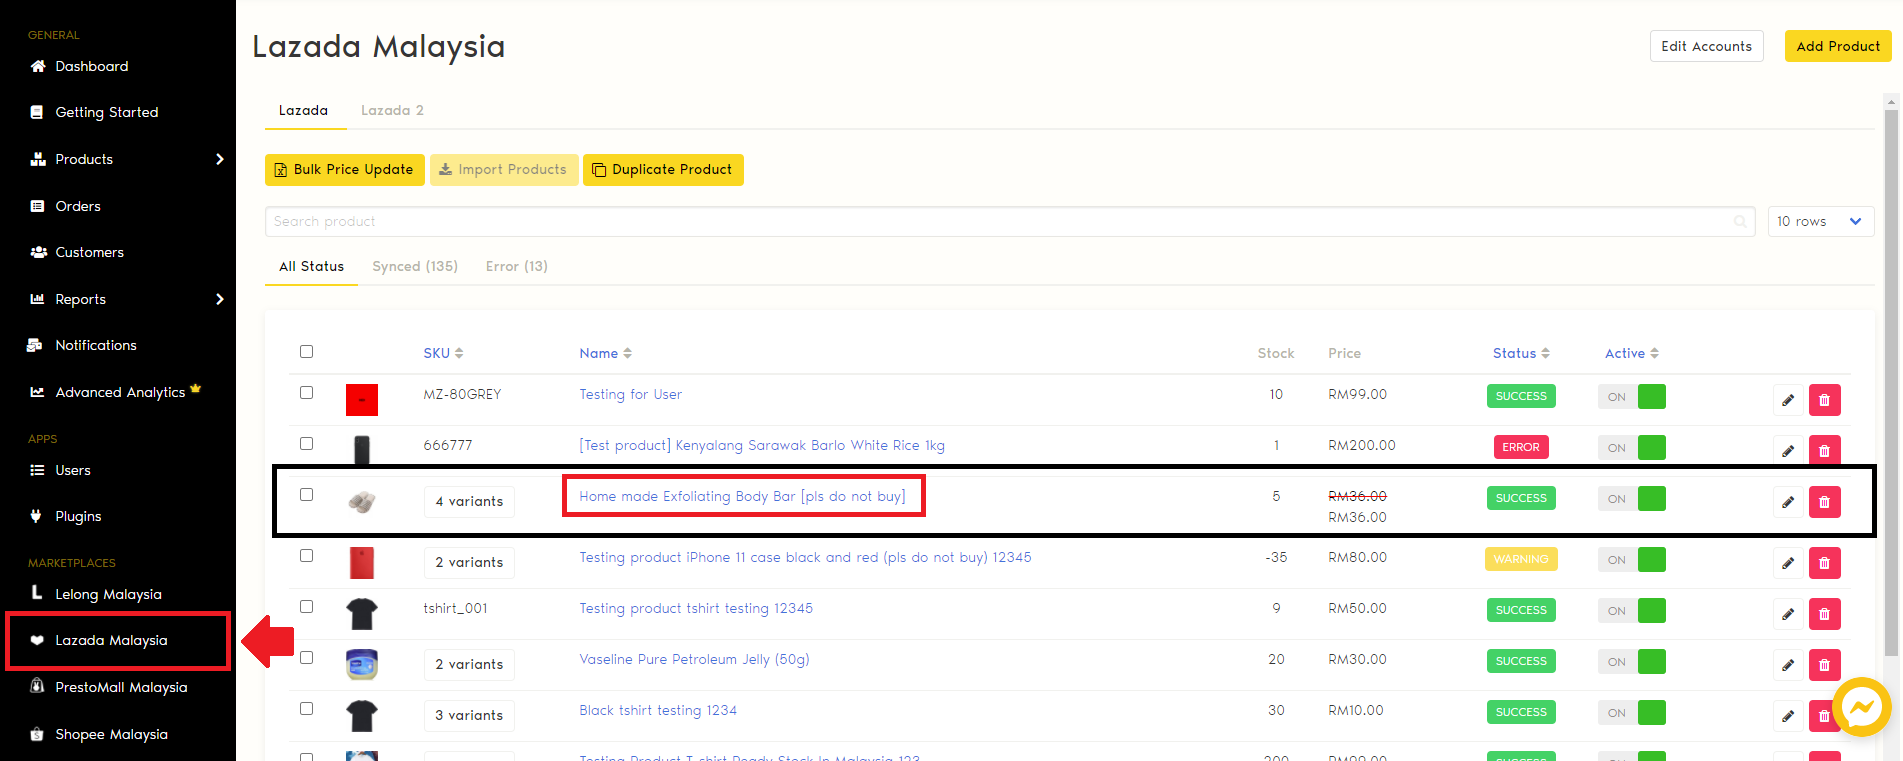Open the Messenger chat bubble
The image size is (1903, 761).
coord(1862,708)
